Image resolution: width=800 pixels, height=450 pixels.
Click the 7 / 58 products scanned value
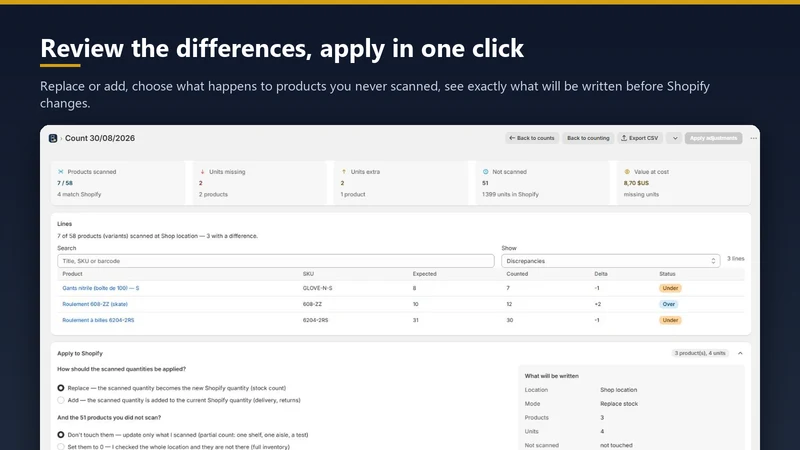65,183
